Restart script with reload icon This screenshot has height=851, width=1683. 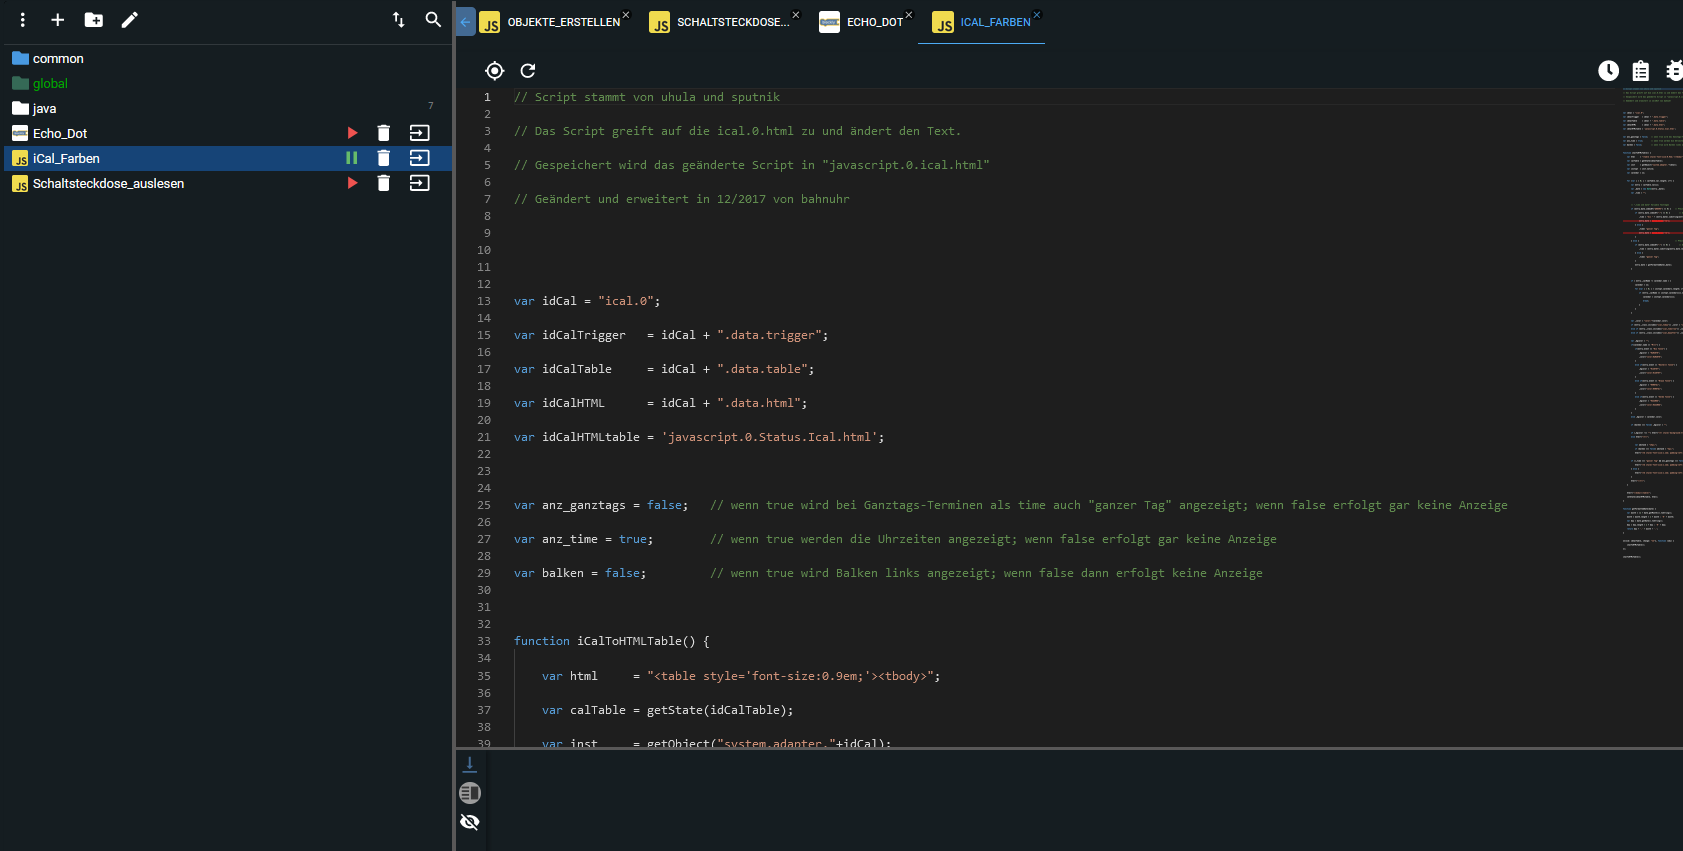point(528,70)
